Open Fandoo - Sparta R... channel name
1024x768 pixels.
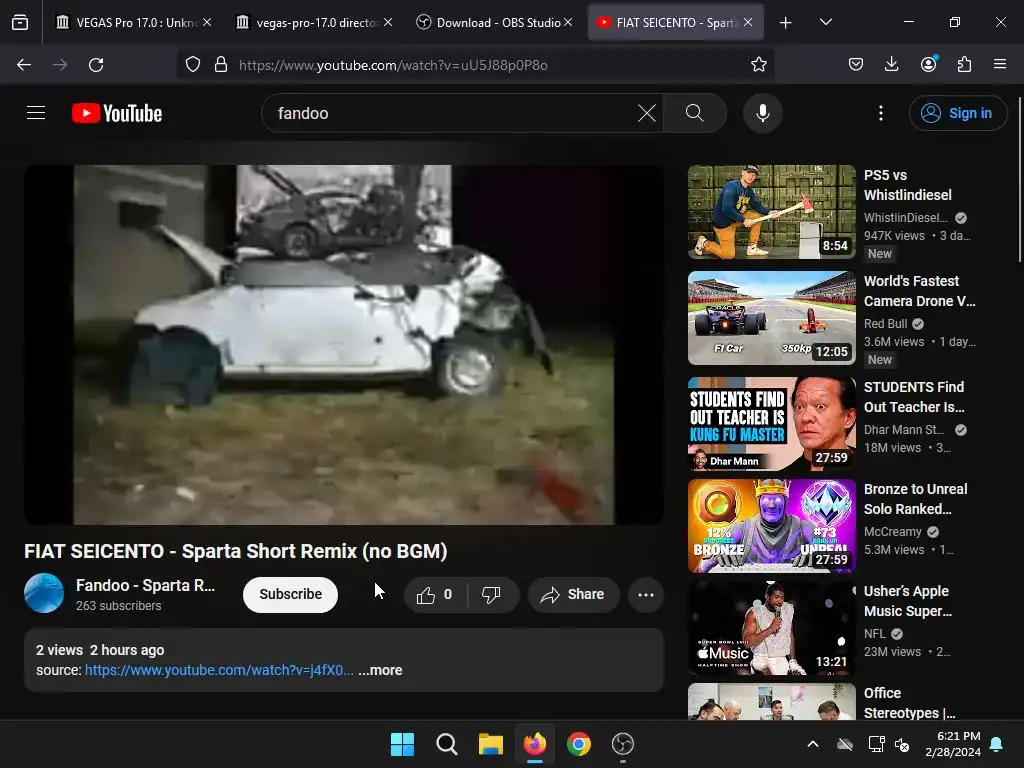pyautogui.click(x=145, y=586)
